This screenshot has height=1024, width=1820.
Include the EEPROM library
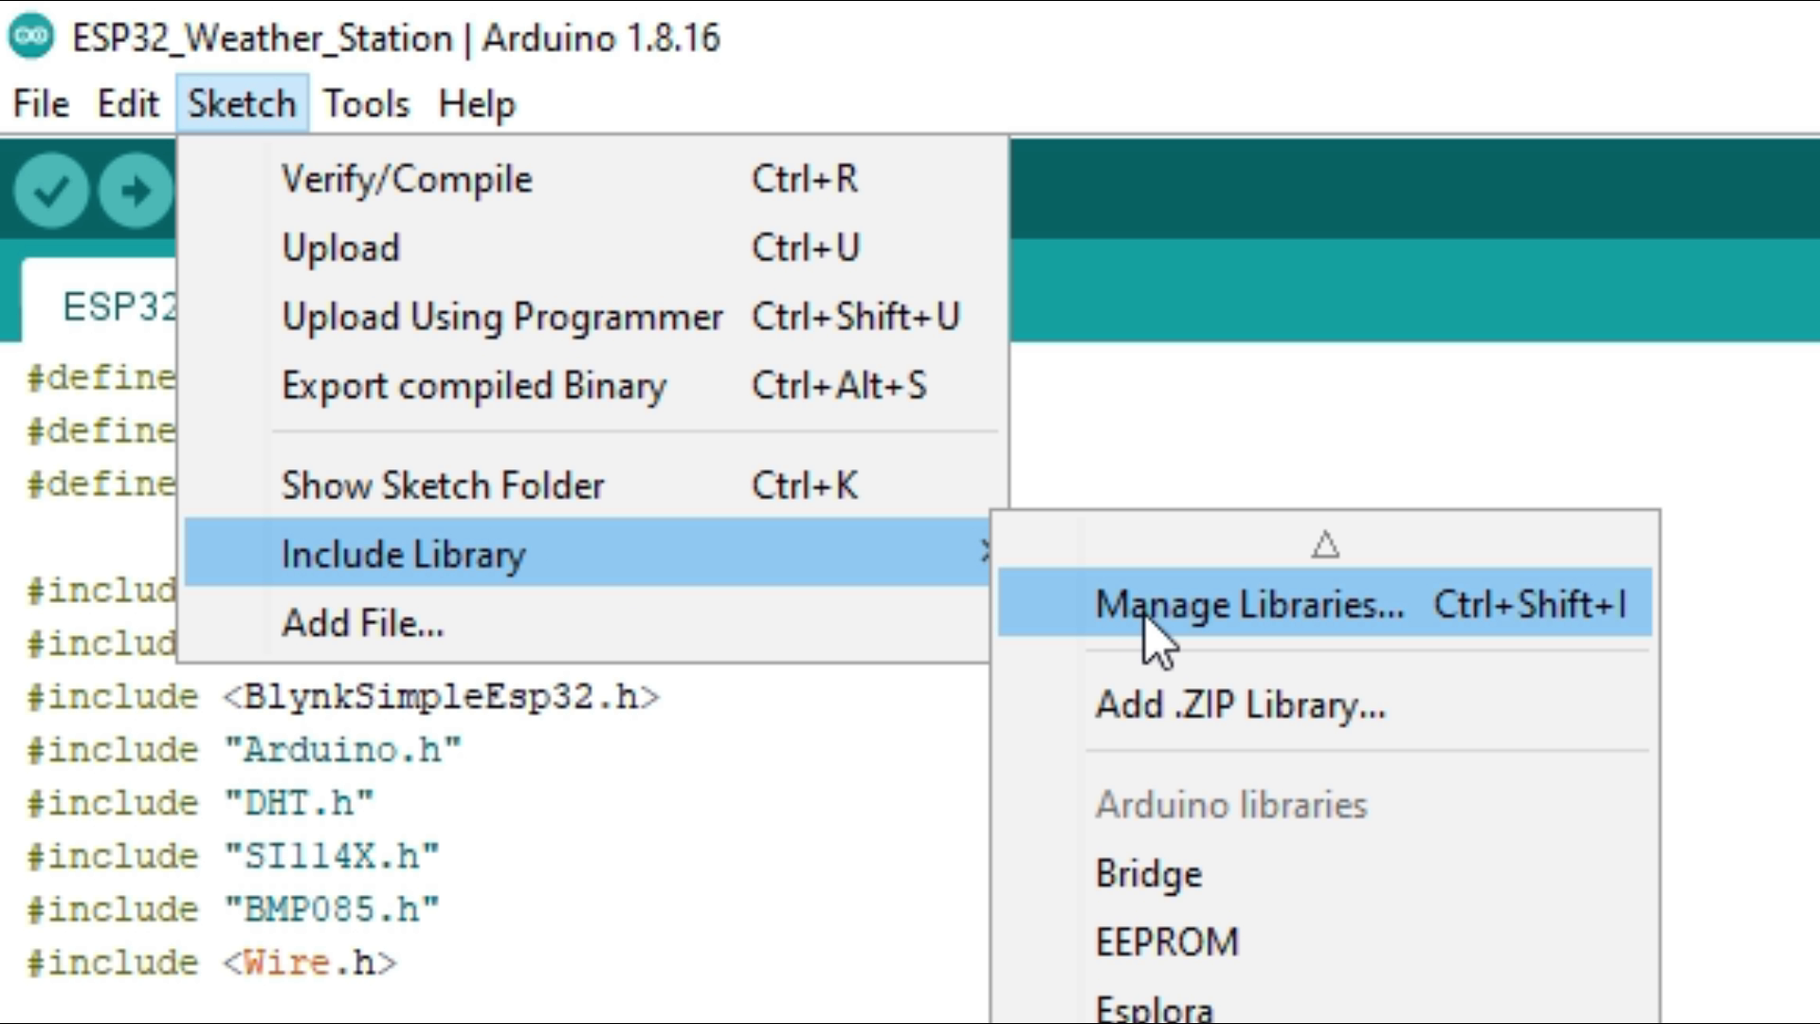point(1167,942)
